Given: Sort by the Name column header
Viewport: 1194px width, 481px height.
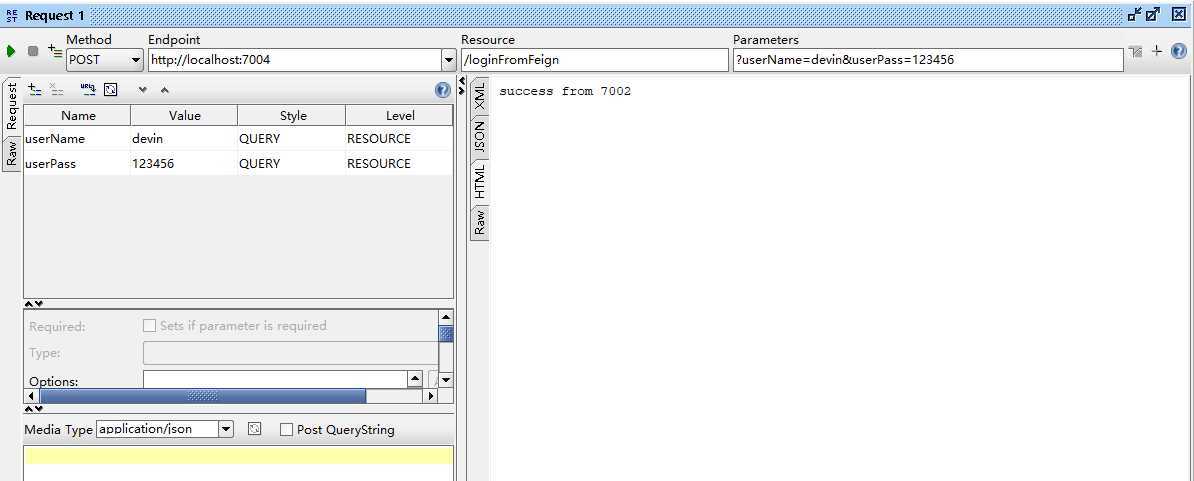Looking at the screenshot, I should [x=78, y=116].
